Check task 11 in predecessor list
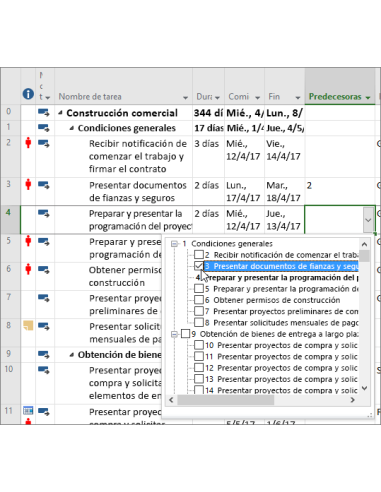This screenshot has width=381, height=492. [x=199, y=356]
